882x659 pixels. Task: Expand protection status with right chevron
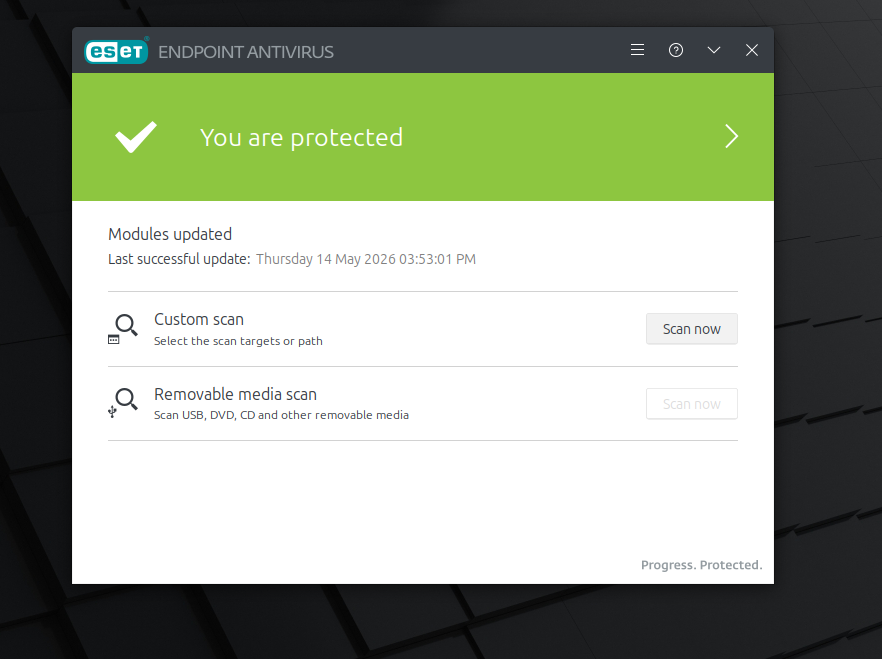pyautogui.click(x=731, y=136)
